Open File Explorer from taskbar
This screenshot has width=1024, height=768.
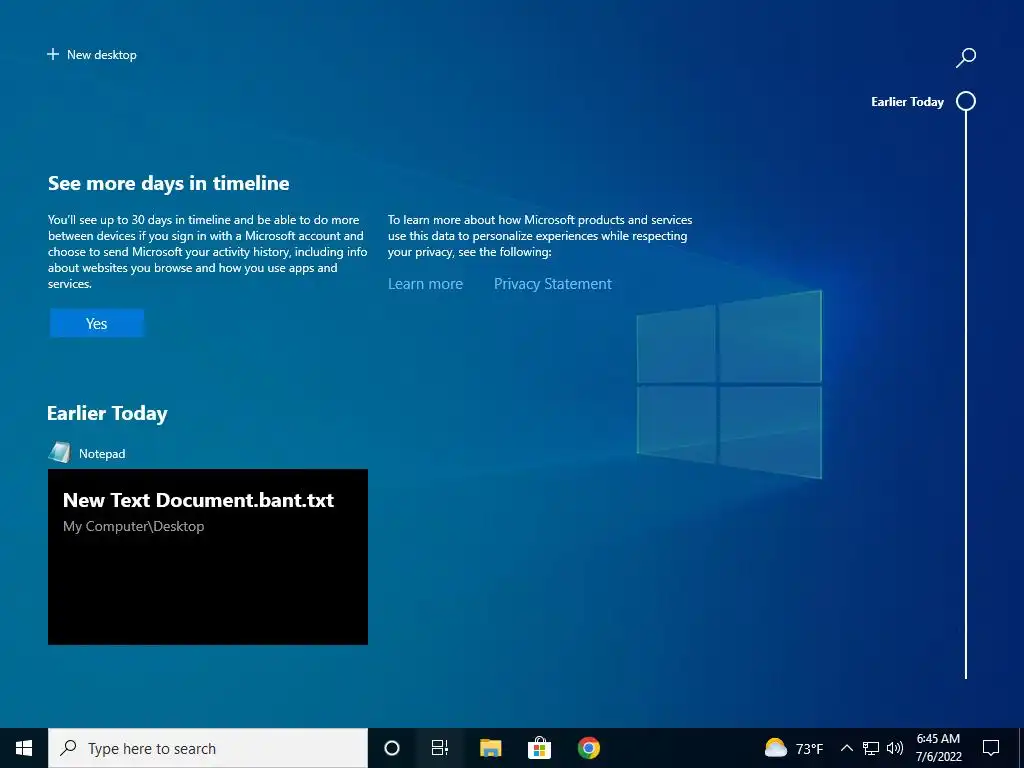pyautogui.click(x=490, y=748)
